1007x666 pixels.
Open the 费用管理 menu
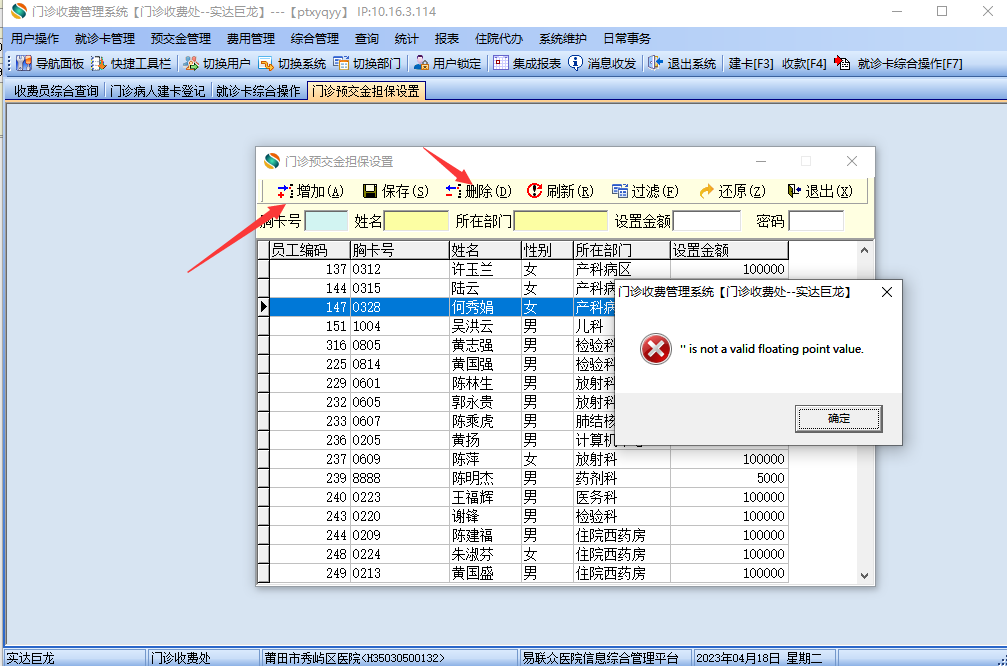[250, 39]
